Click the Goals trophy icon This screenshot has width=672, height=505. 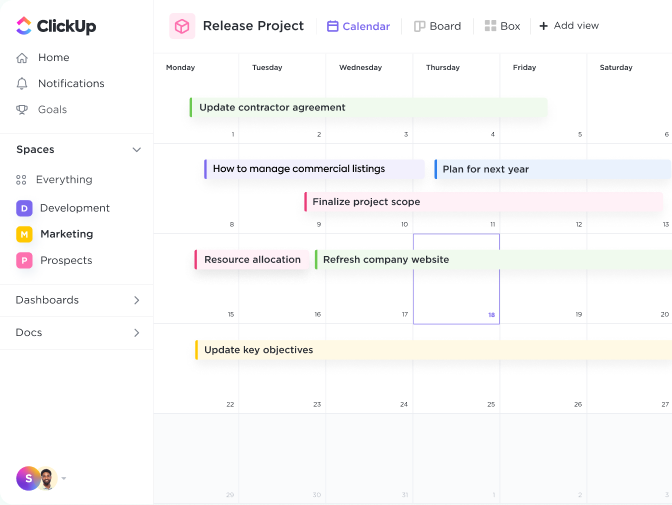[22, 110]
